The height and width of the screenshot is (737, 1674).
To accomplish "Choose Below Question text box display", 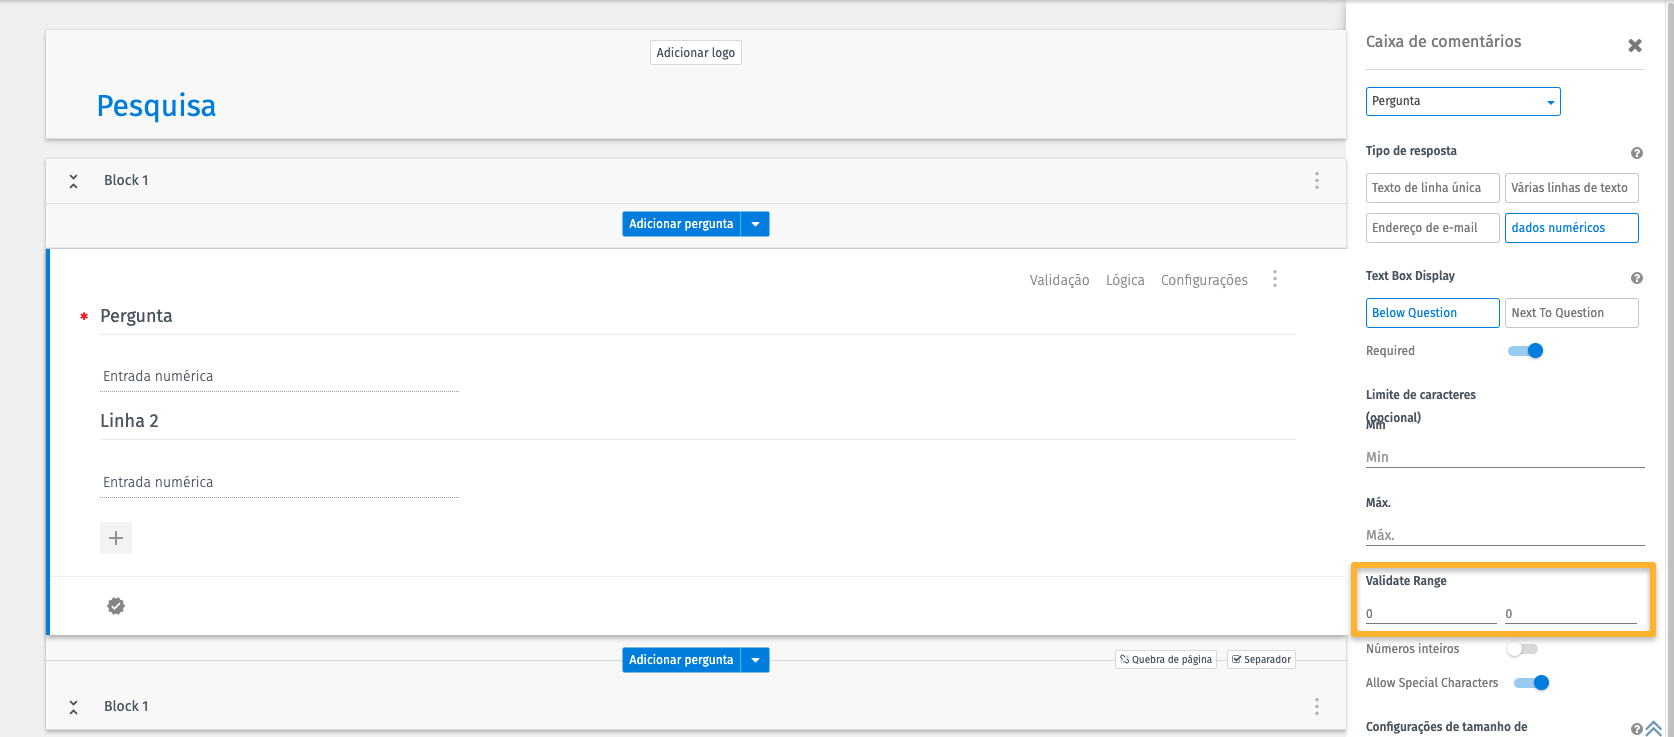I will [x=1432, y=313].
